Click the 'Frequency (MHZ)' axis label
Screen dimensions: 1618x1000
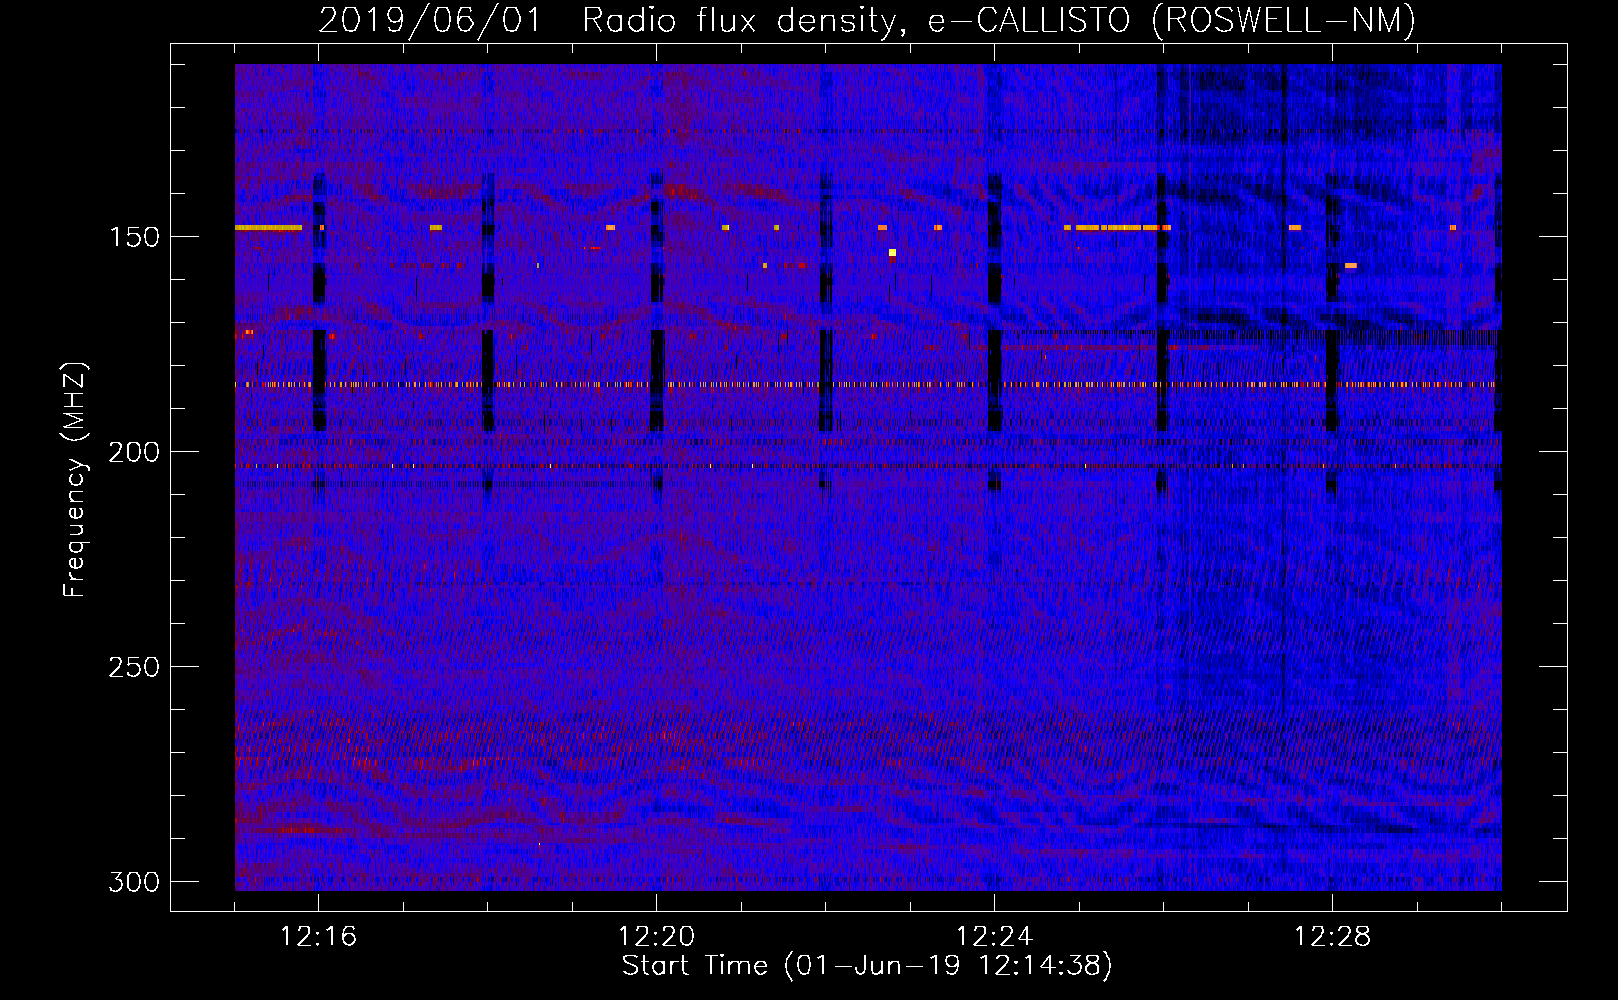tap(75, 479)
